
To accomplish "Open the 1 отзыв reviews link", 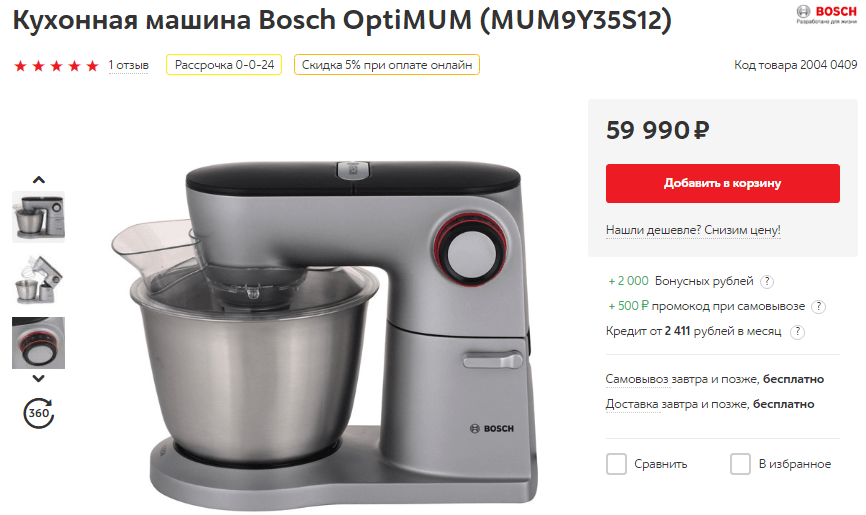I will tap(129, 65).
